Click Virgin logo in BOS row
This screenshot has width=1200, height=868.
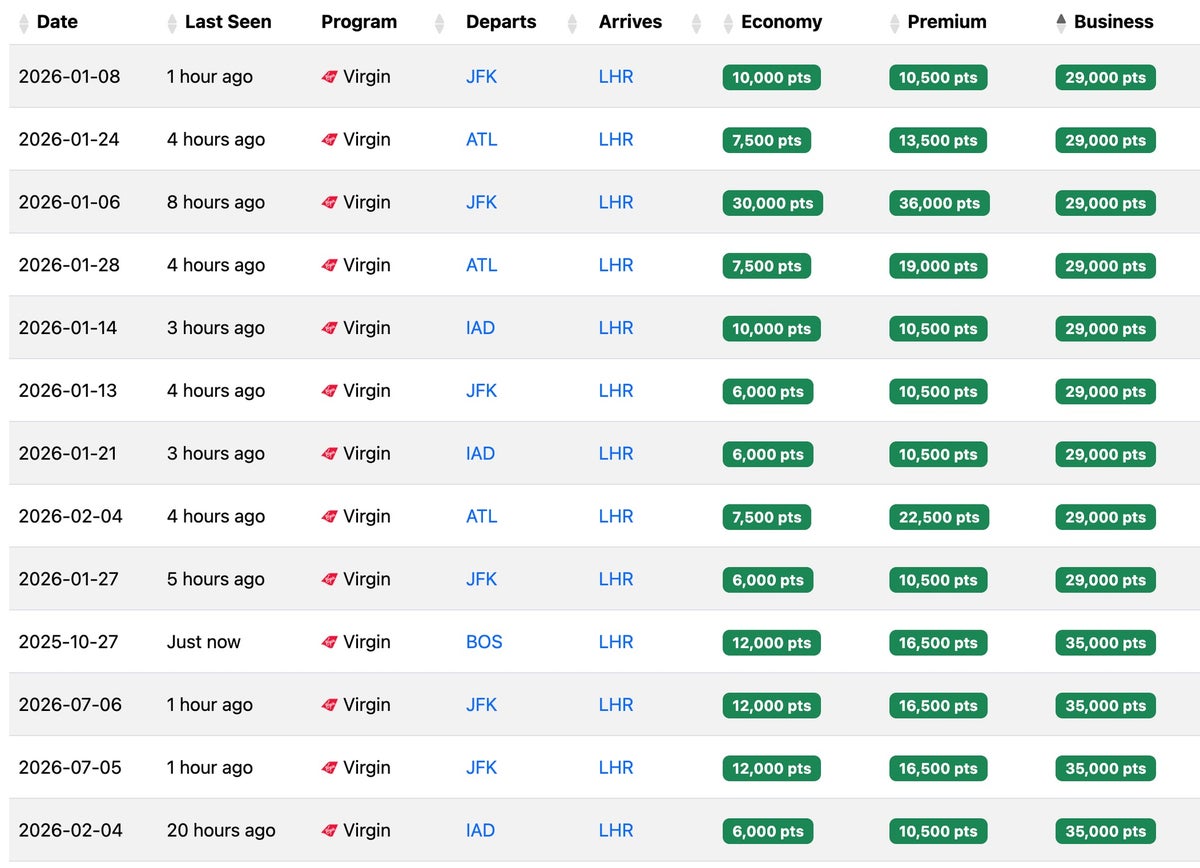330,643
